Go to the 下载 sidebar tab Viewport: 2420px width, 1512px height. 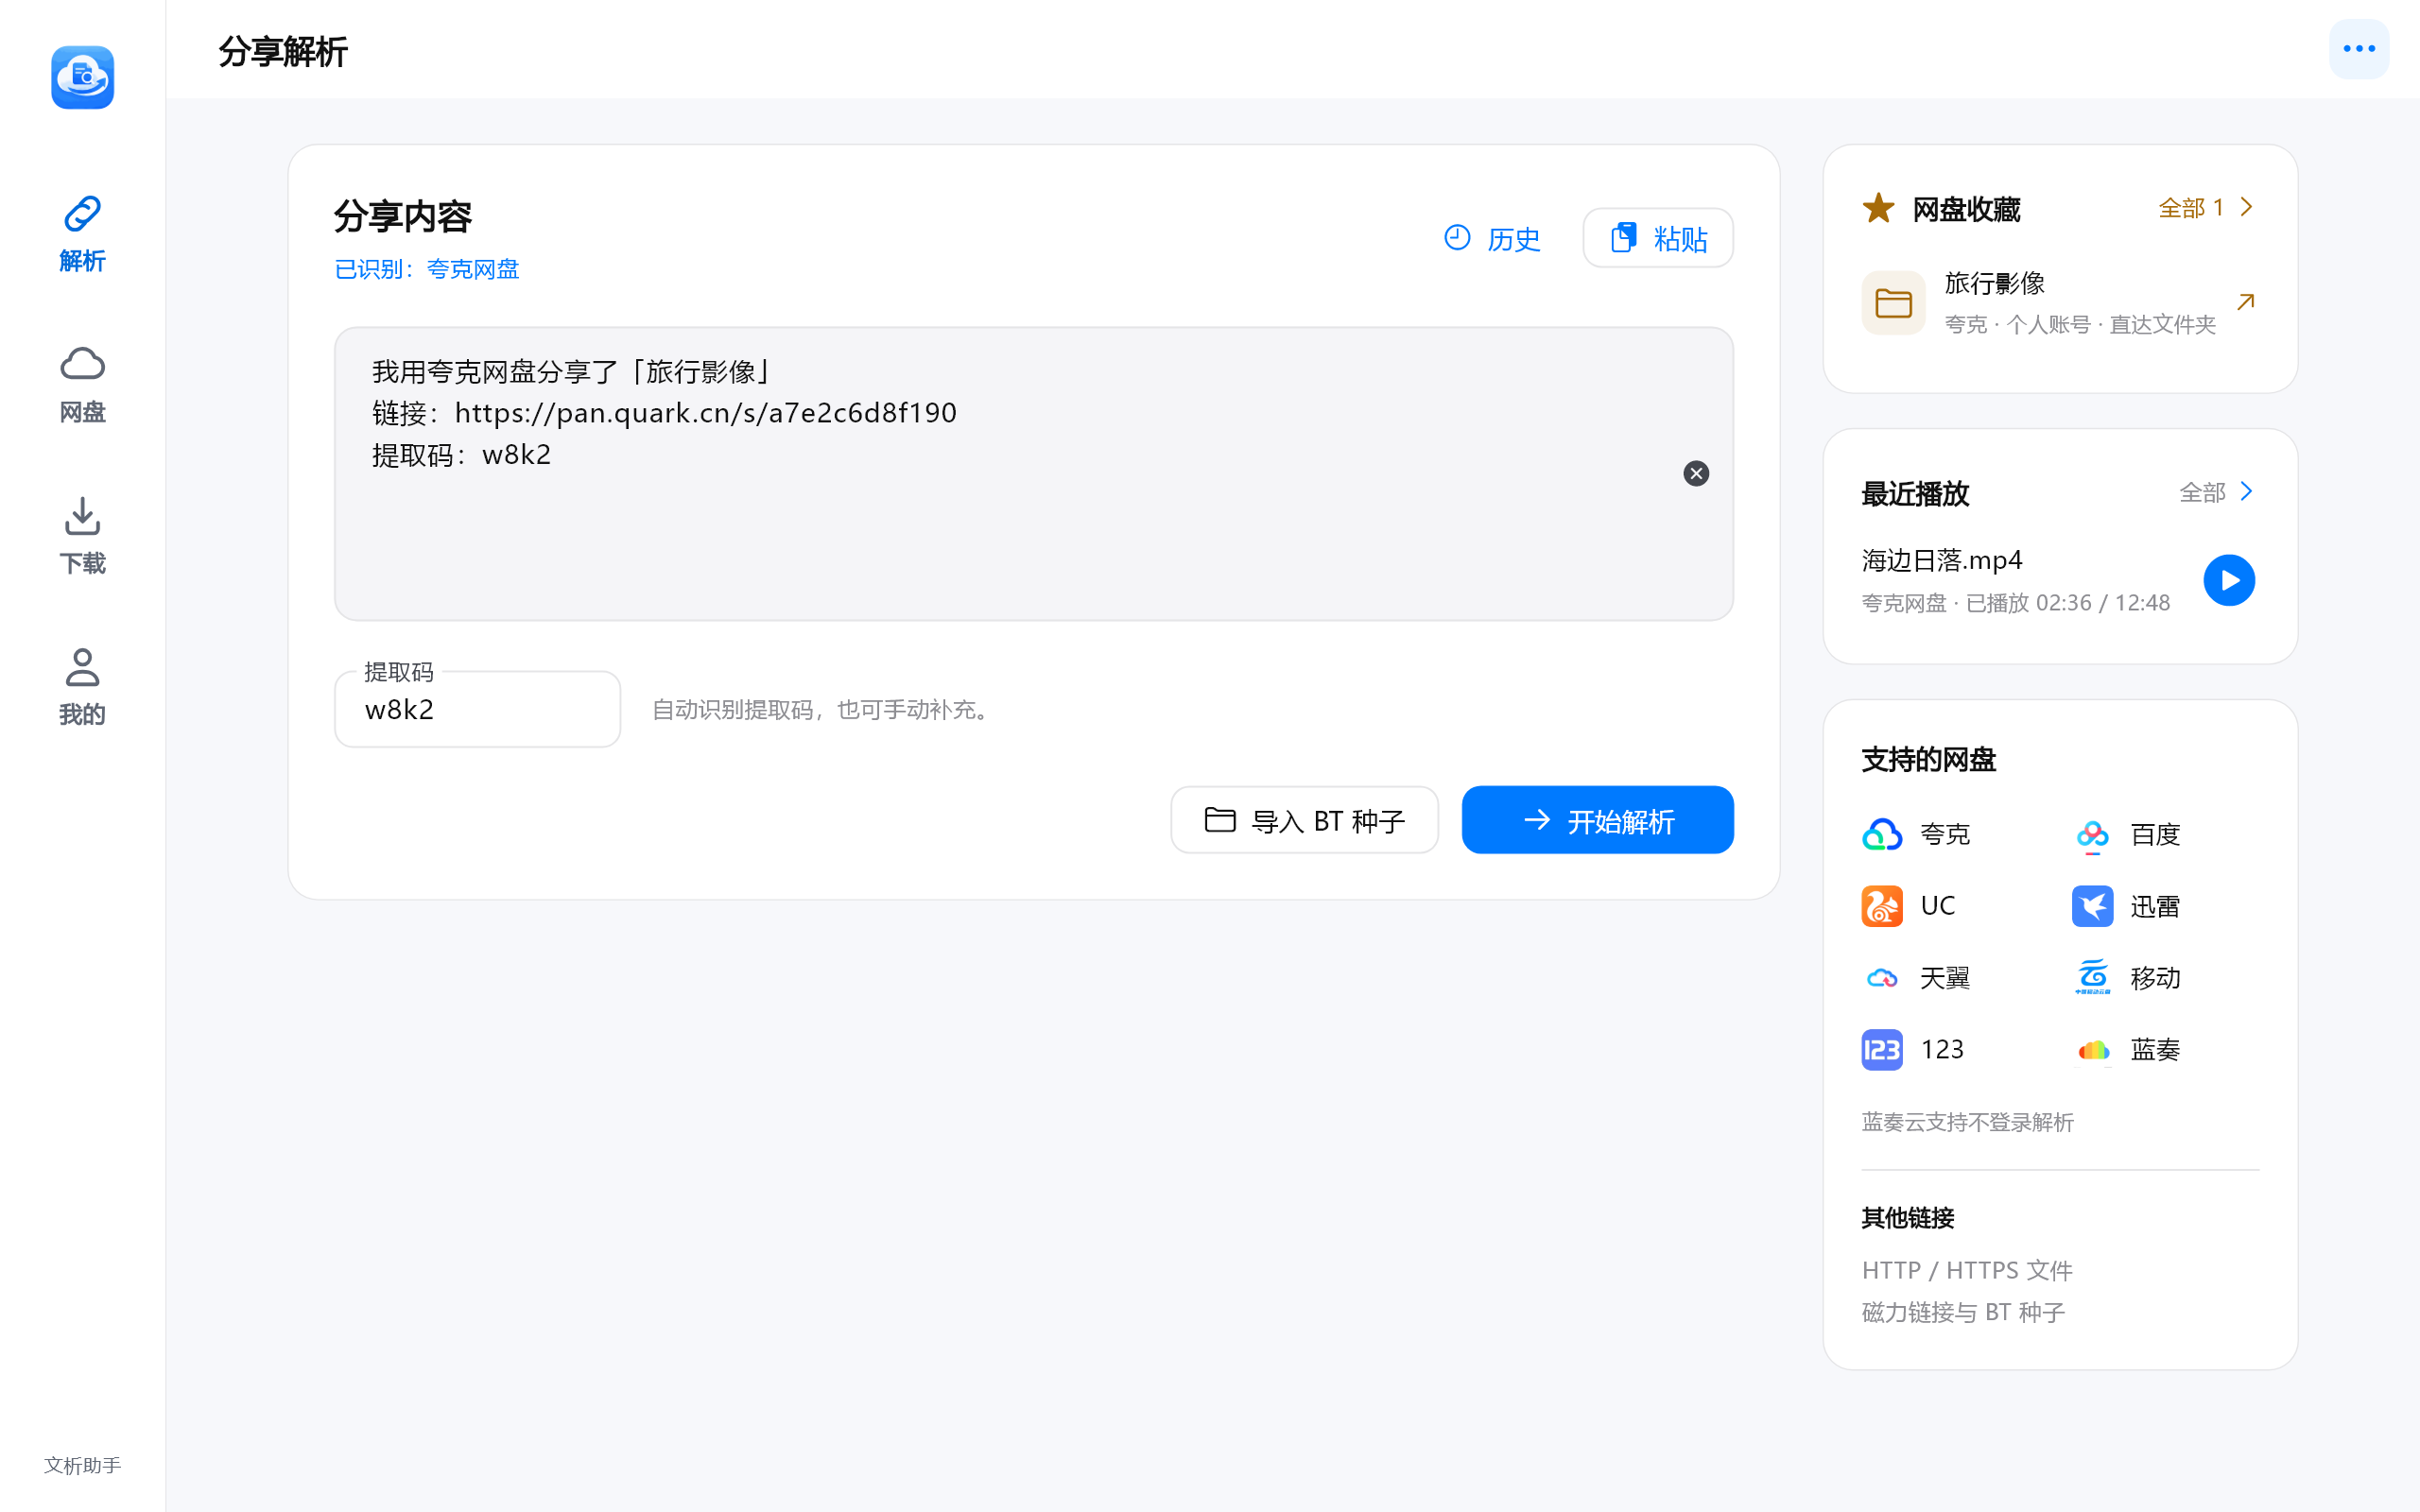pyautogui.click(x=82, y=537)
